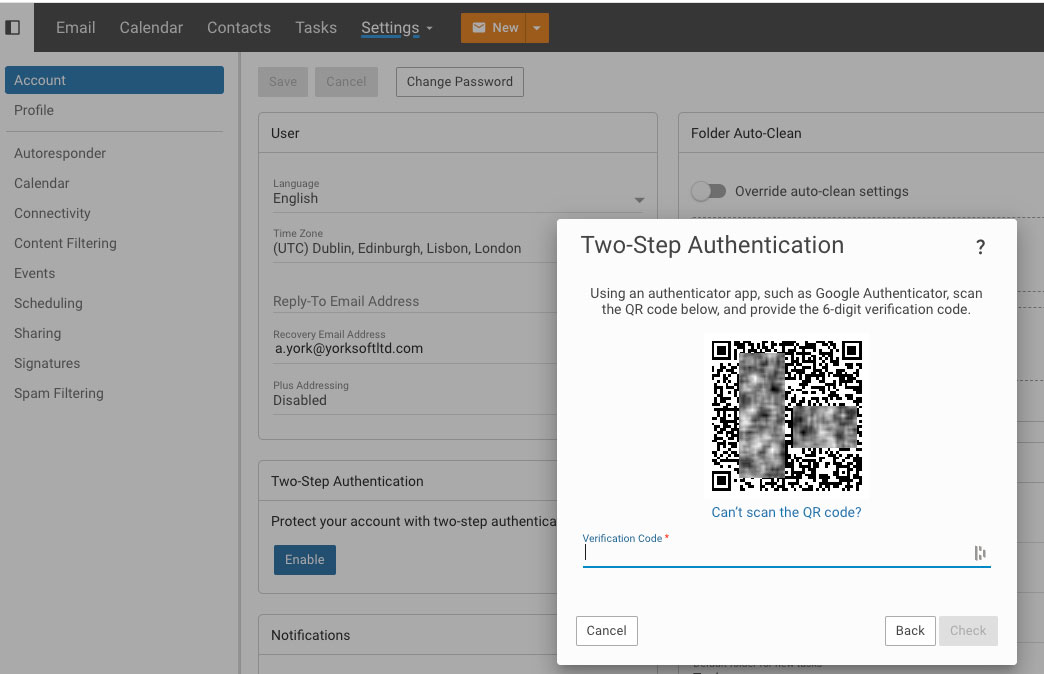The image size is (1044, 674).
Task: Open Content Filtering settings
Action: point(65,243)
